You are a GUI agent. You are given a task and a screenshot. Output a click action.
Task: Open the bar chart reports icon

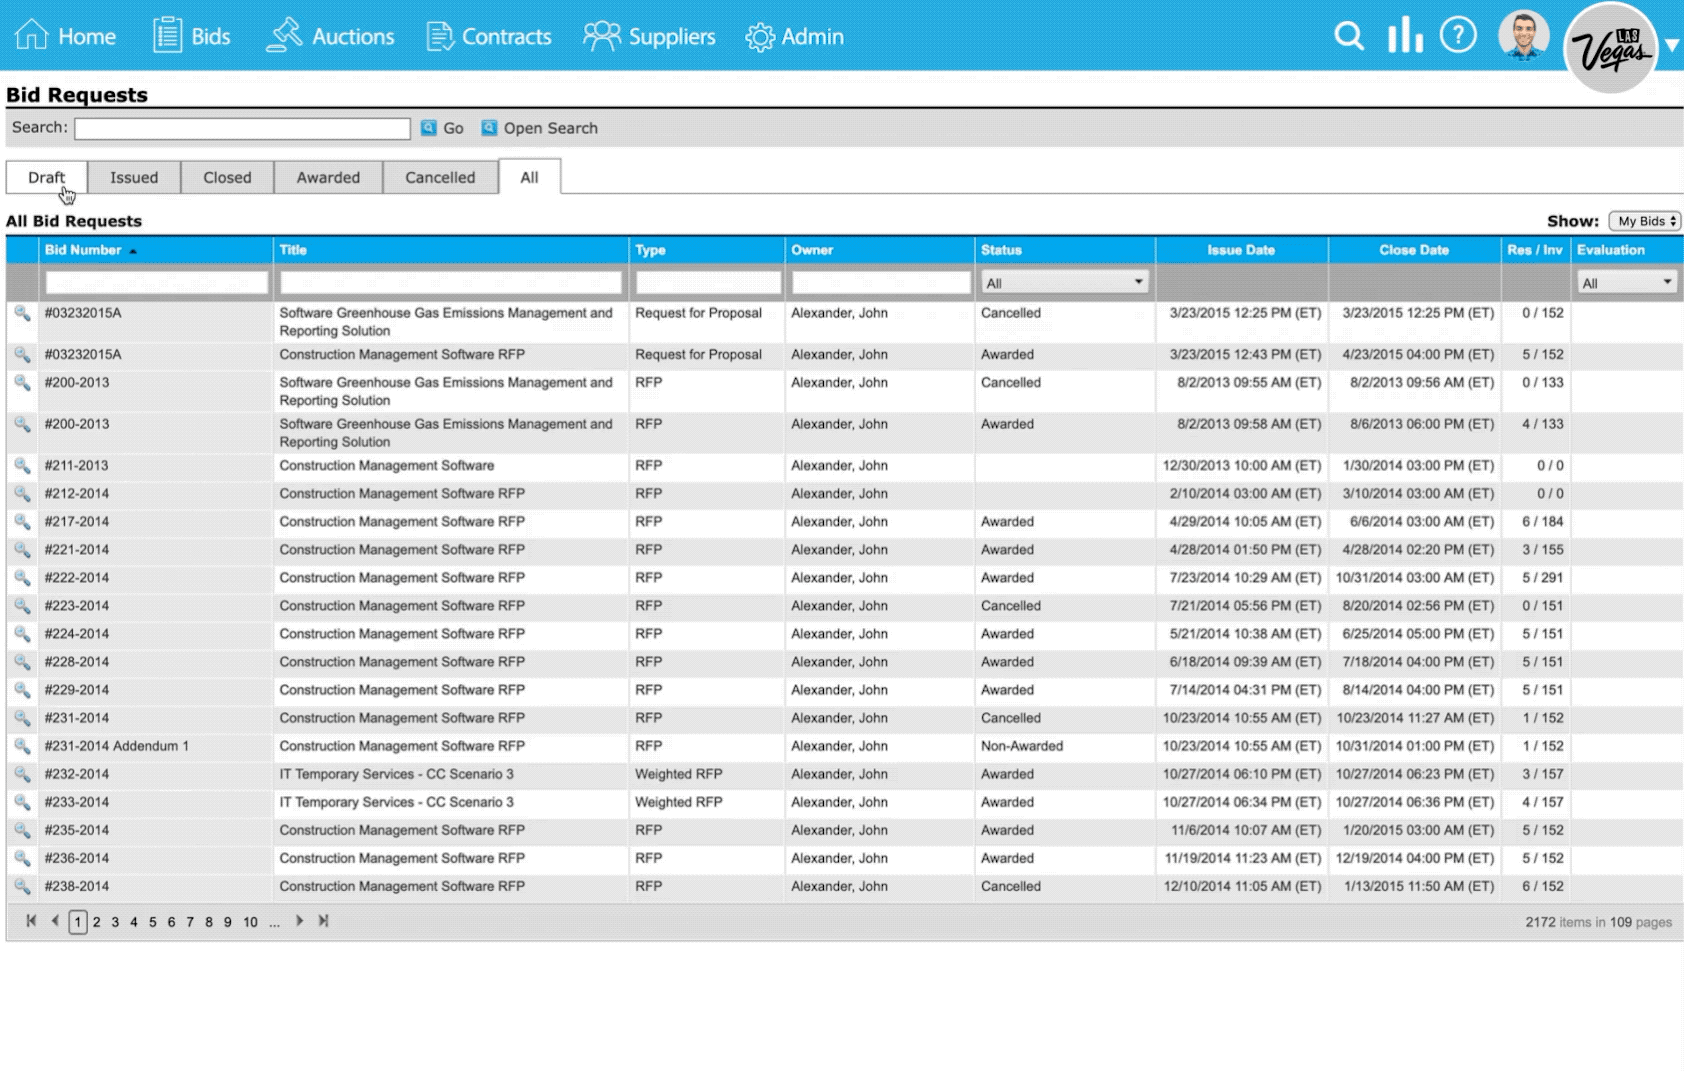point(1405,36)
